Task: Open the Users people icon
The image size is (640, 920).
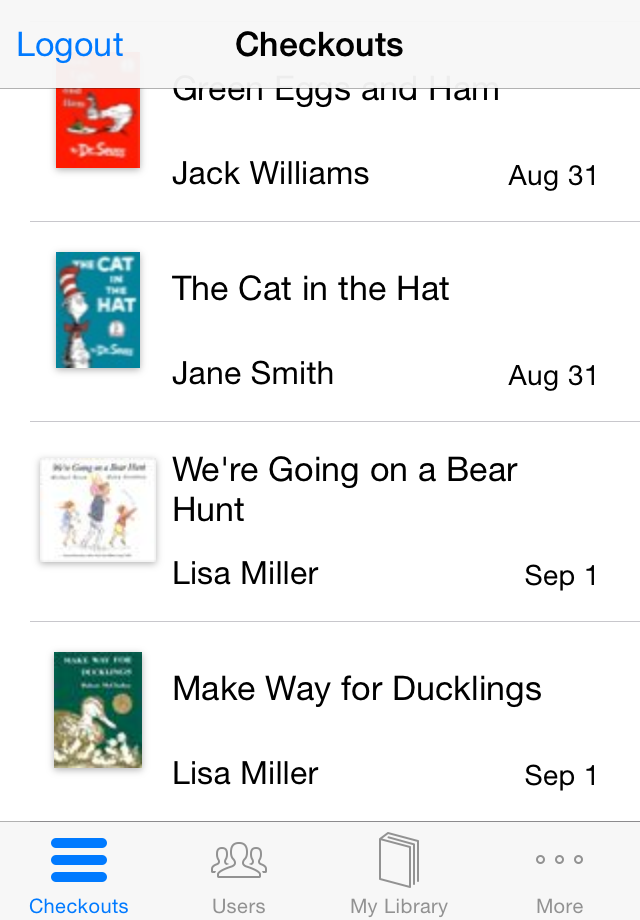Action: click(239, 860)
